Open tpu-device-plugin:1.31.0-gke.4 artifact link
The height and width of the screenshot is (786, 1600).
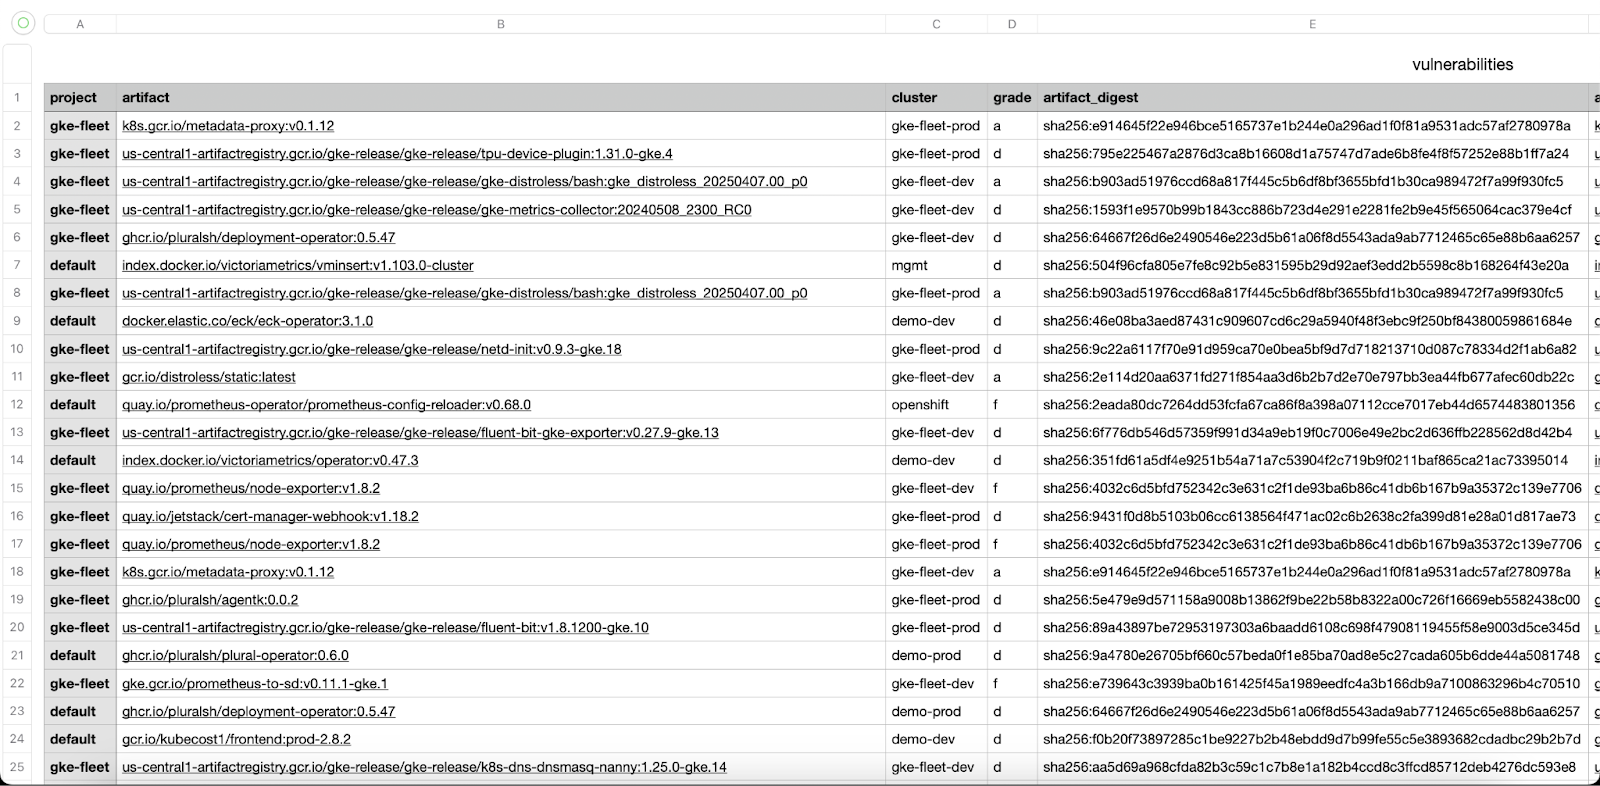397,154
